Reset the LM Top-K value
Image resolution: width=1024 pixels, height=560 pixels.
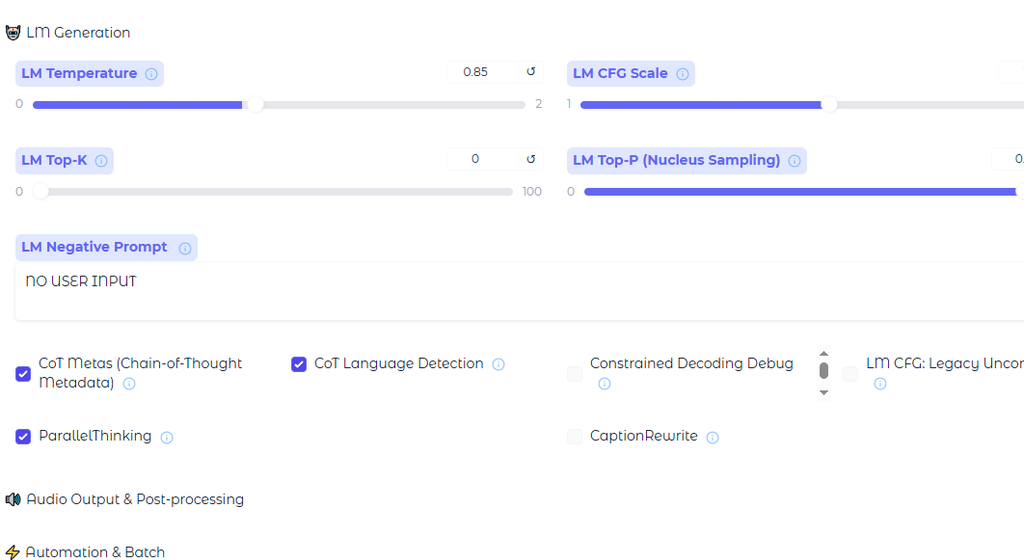click(531, 159)
